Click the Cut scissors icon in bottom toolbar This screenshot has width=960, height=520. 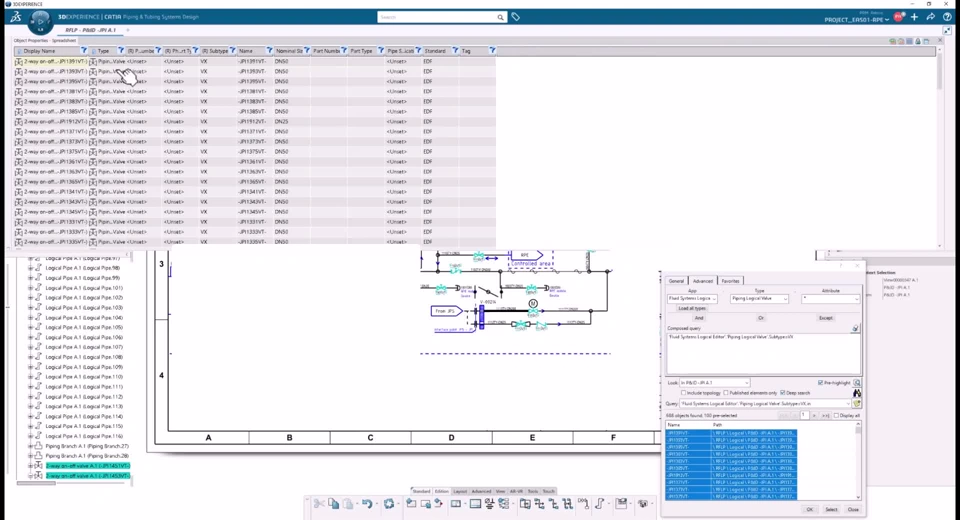point(319,503)
